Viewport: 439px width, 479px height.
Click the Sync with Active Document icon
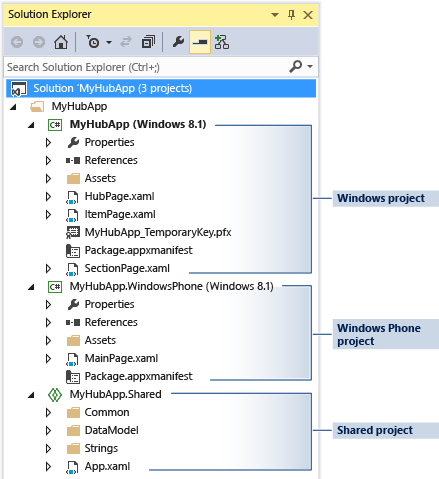pos(126,42)
